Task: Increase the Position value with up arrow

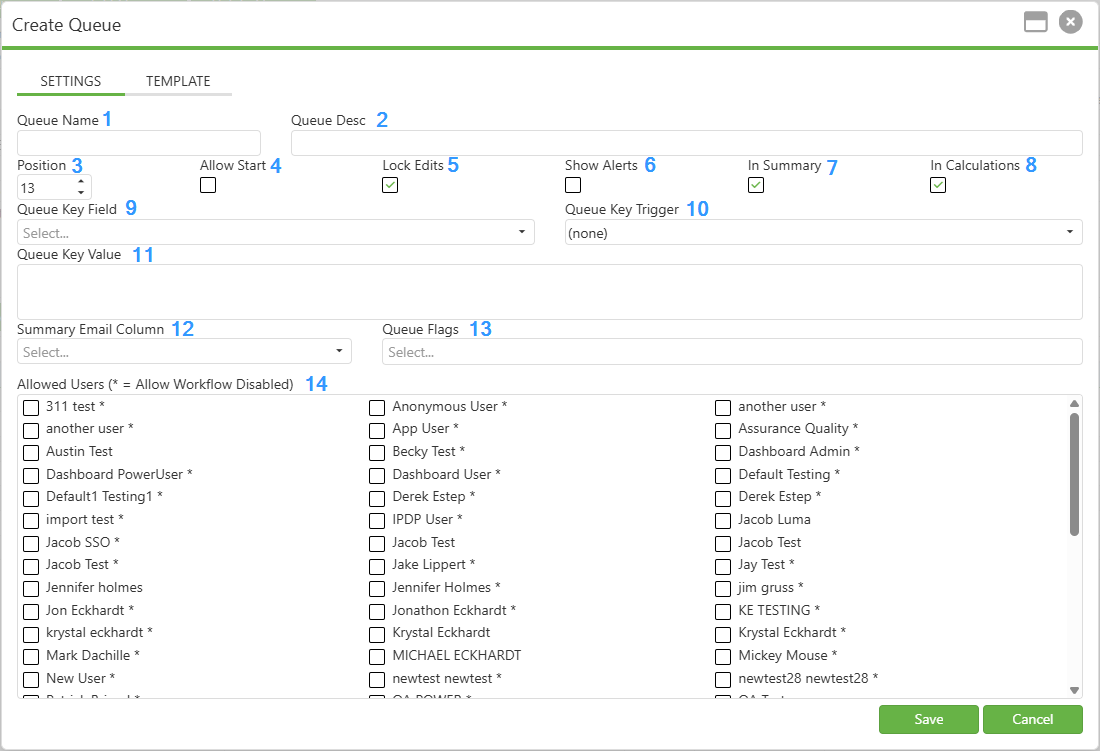Action: coord(81,182)
